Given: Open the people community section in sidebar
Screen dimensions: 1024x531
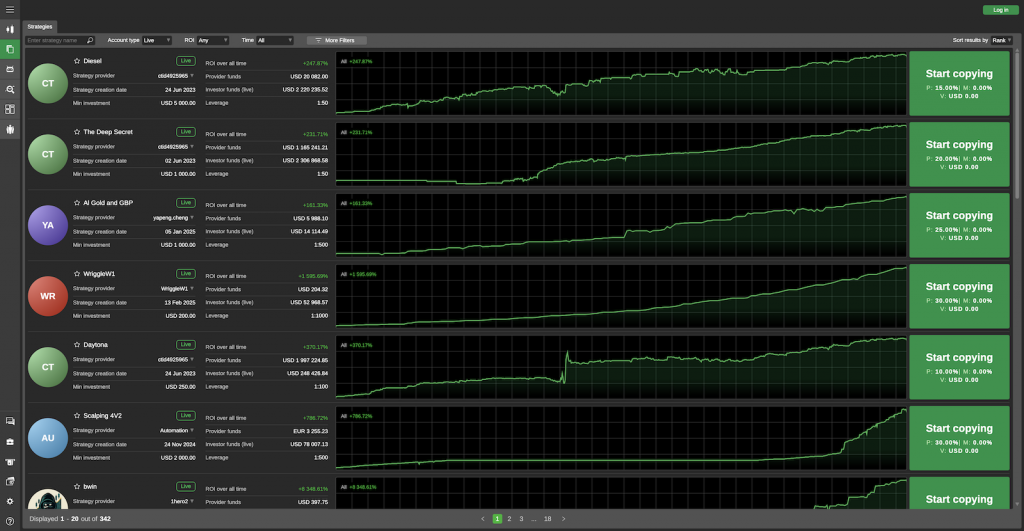Looking at the screenshot, I should pyautogui.click(x=10, y=129).
